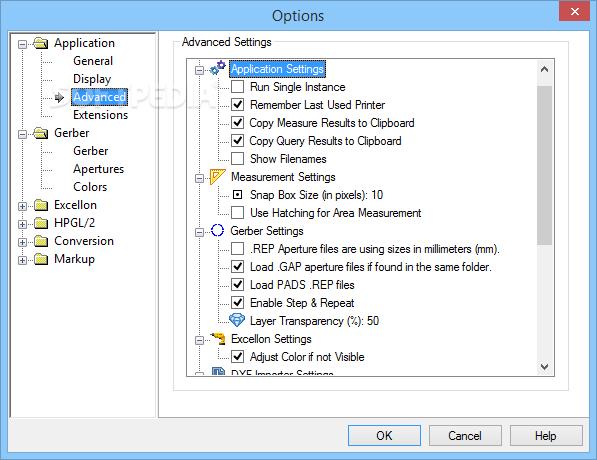Select the Display page in tree
This screenshot has height=460, width=597.
click(x=92, y=79)
